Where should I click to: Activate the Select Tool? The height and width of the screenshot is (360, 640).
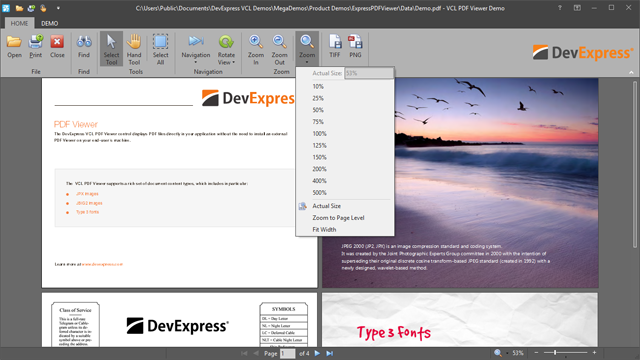pos(111,49)
